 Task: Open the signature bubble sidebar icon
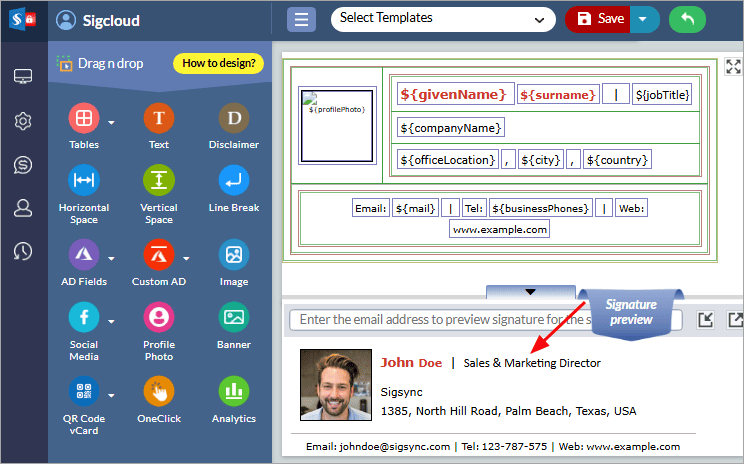[23, 165]
